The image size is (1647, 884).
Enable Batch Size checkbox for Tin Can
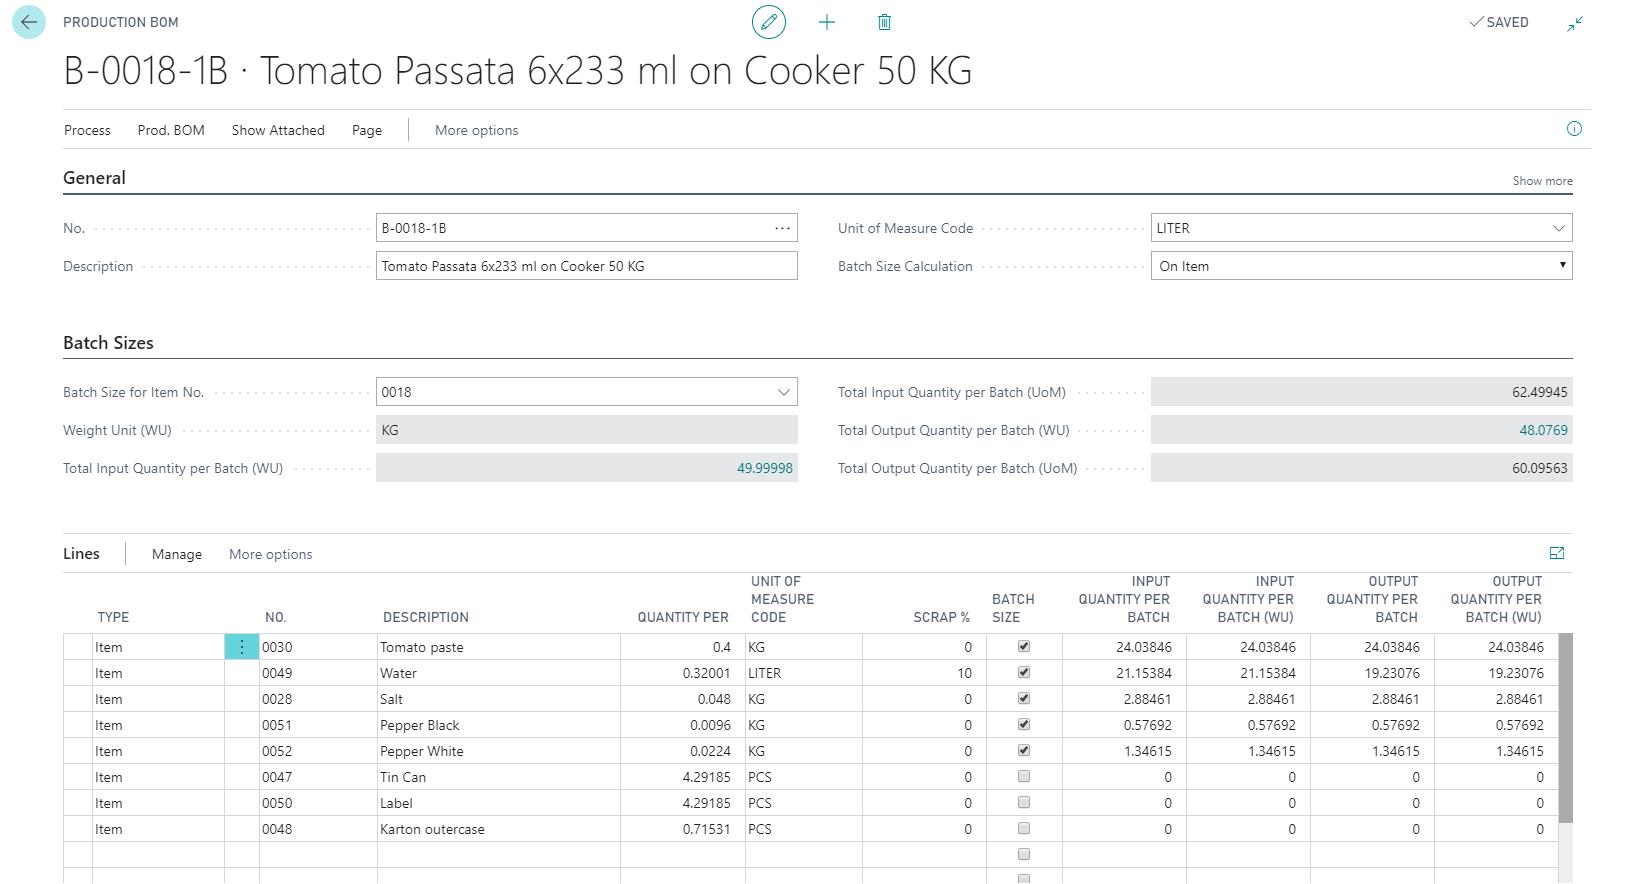[1023, 776]
